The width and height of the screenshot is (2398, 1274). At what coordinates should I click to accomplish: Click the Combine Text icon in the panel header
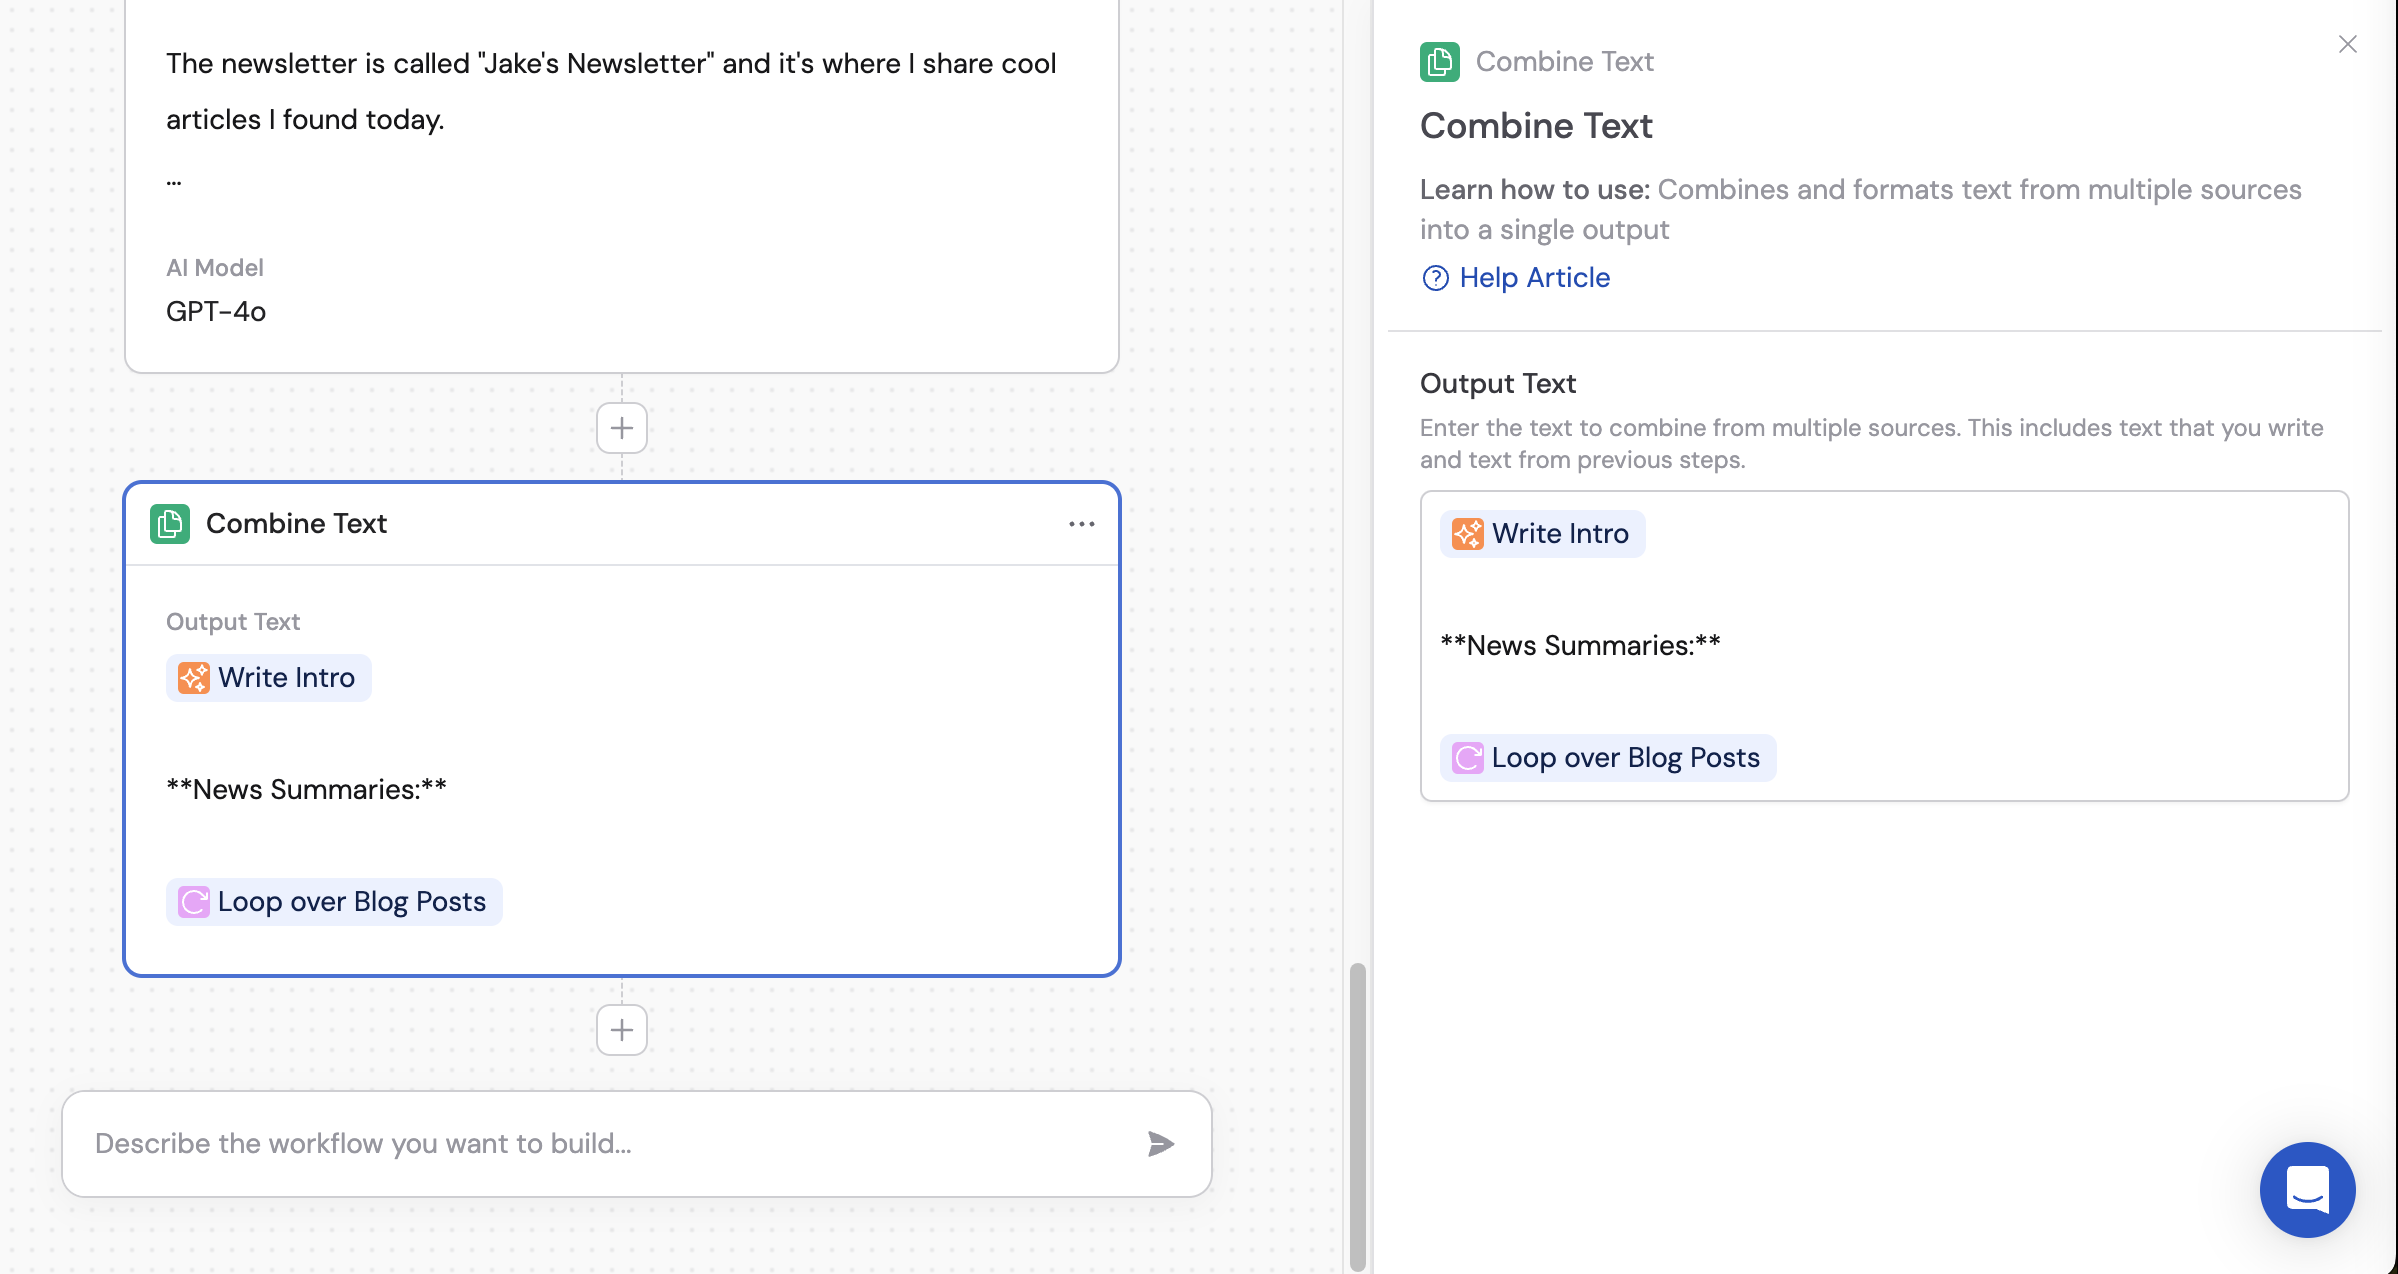1439,61
